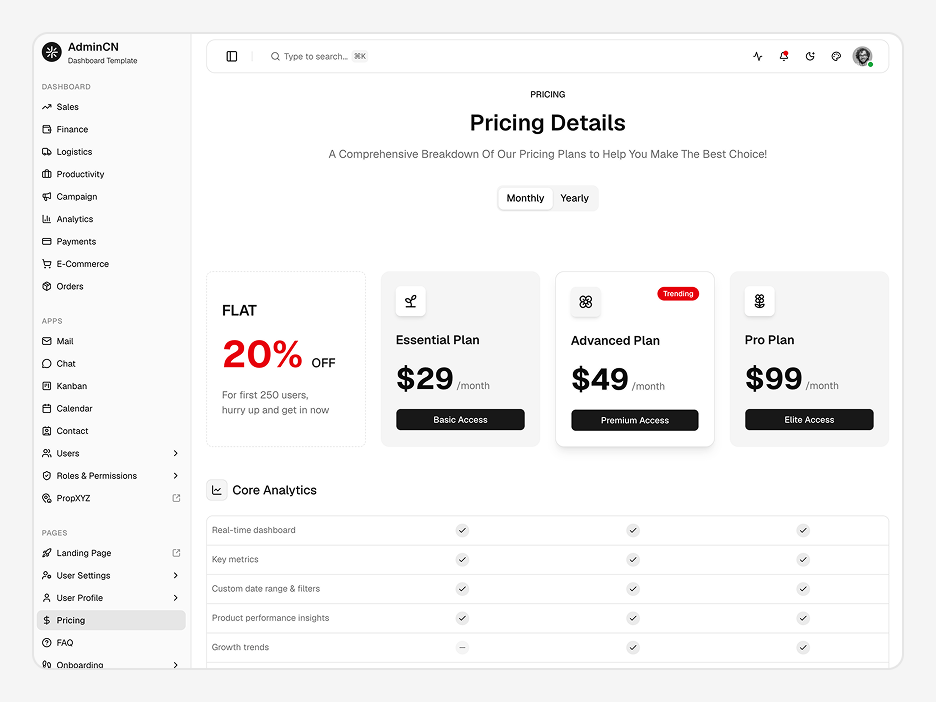This screenshot has height=702, width=936.
Task: Click Key metrics Advanced checkmark
Action: pos(633,559)
